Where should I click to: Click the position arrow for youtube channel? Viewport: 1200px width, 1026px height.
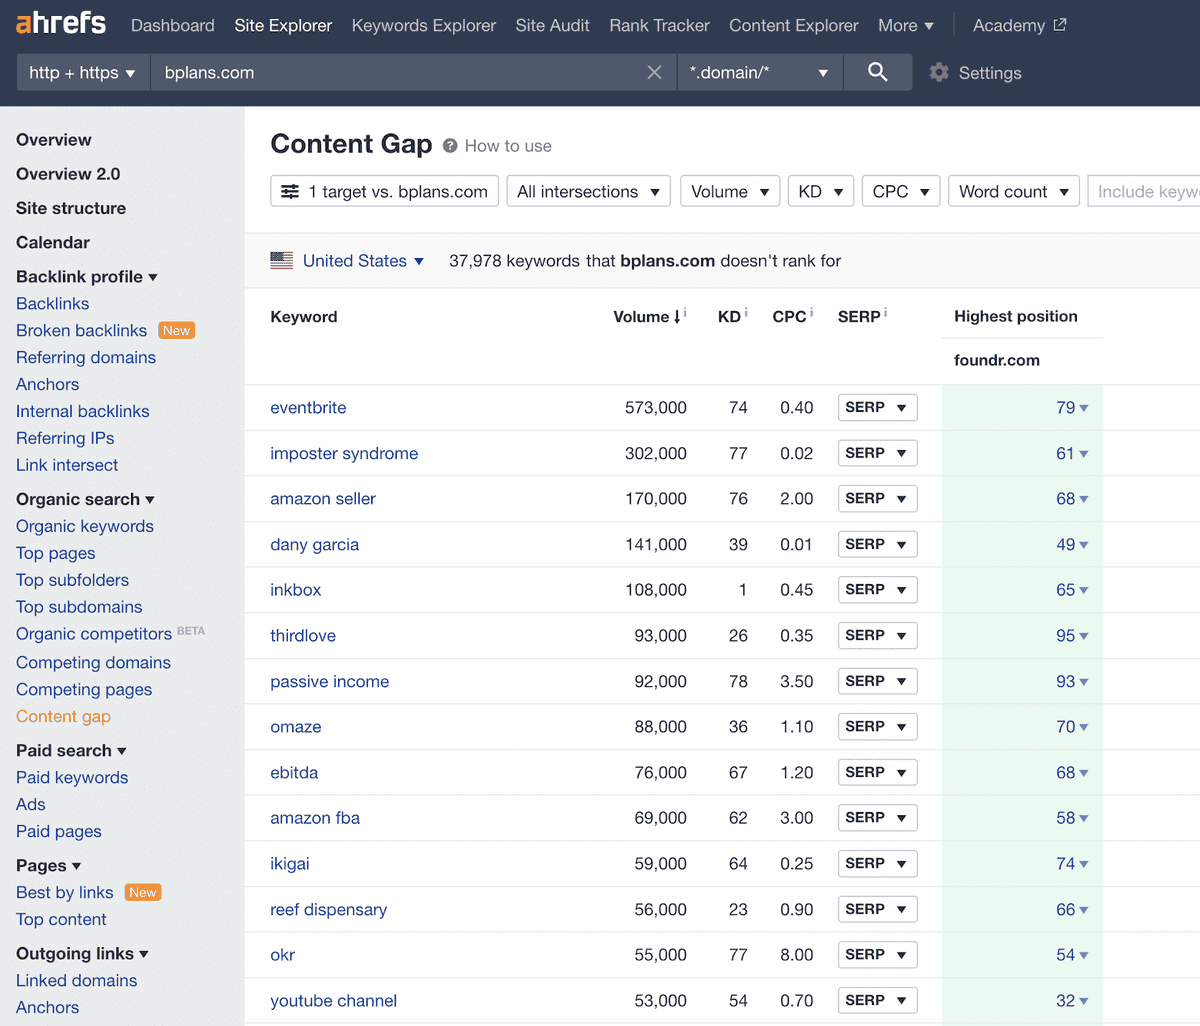pyautogui.click(x=1084, y=1001)
